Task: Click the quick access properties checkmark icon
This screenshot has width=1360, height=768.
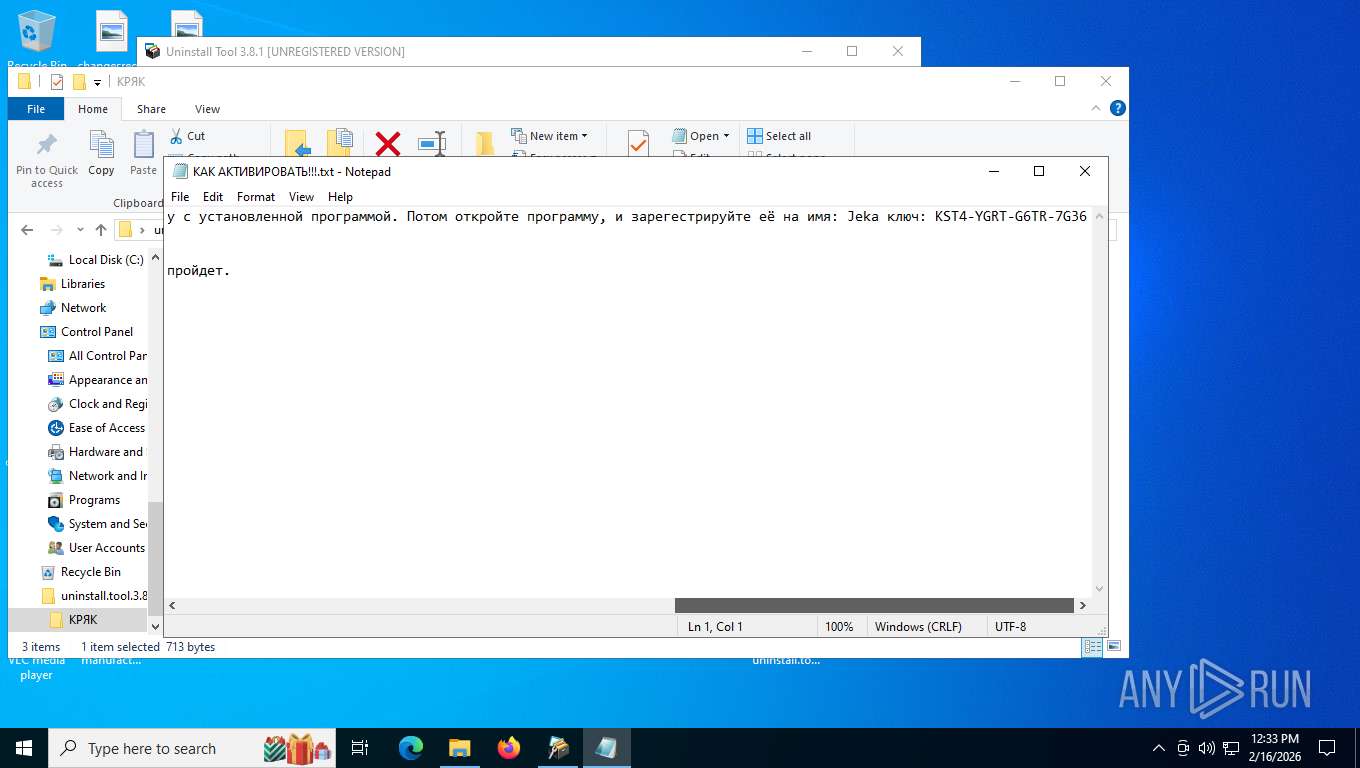Action: pos(57,82)
